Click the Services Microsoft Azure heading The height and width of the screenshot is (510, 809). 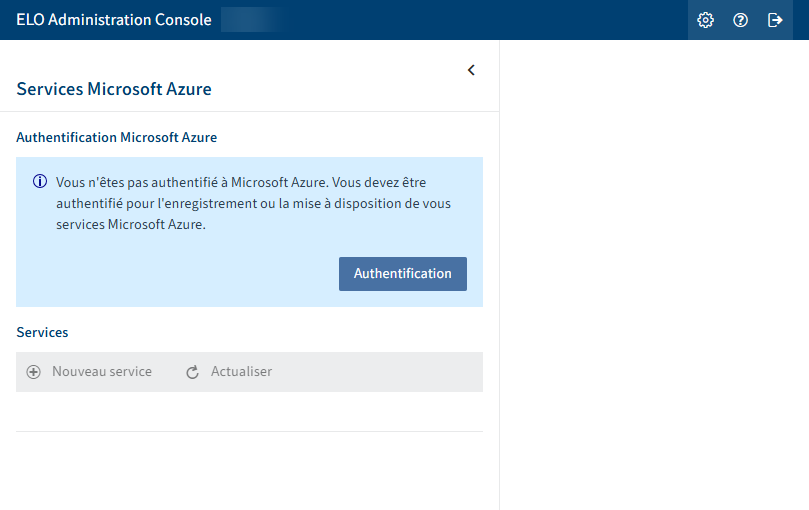114,89
